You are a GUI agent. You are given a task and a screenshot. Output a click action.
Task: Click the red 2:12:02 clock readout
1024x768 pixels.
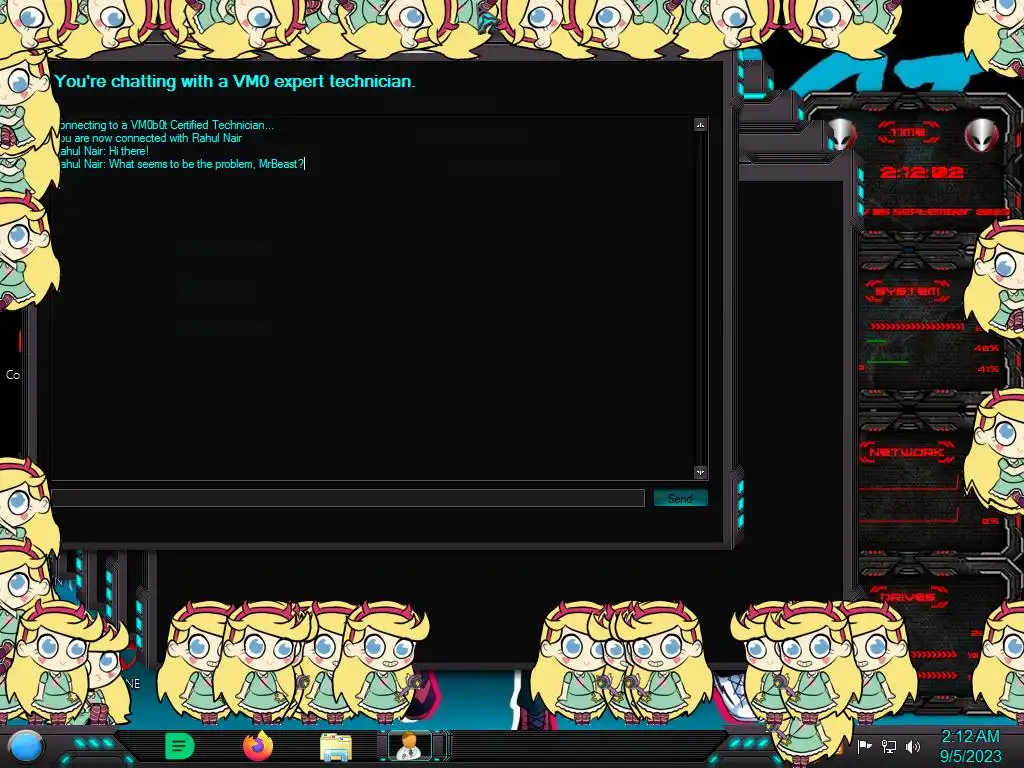(921, 172)
